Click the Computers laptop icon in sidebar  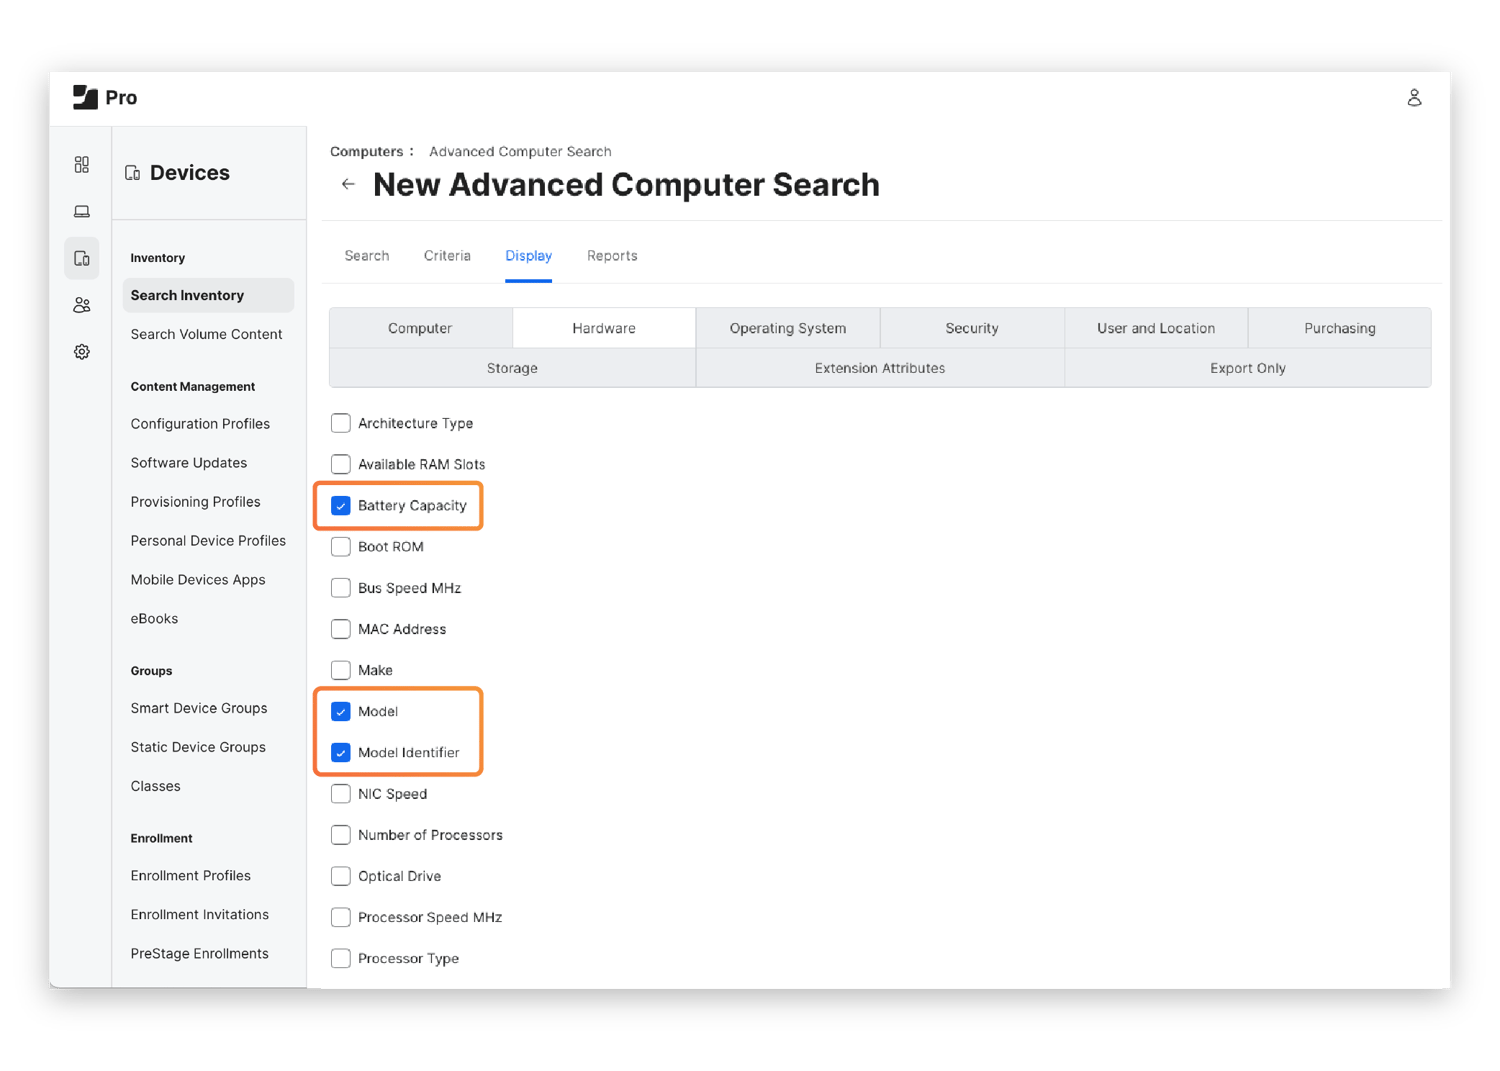82,212
